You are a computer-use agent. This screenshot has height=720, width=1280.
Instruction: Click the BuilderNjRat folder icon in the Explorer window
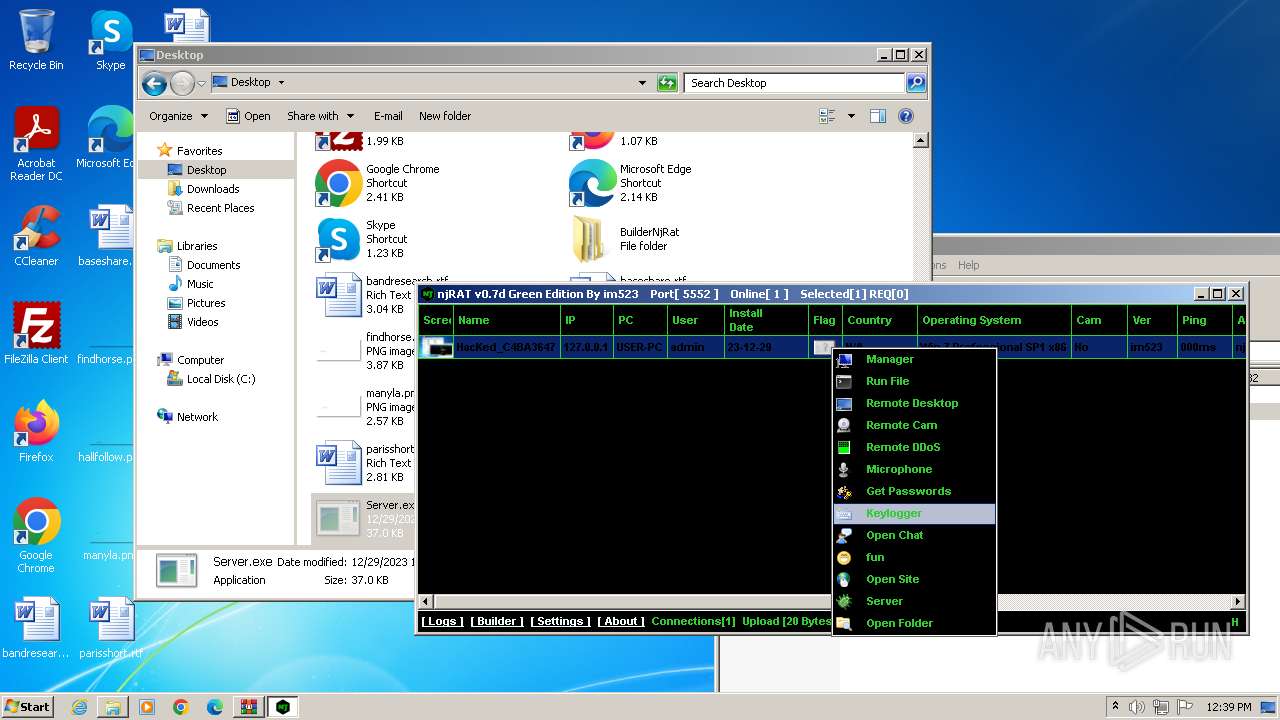coord(592,239)
